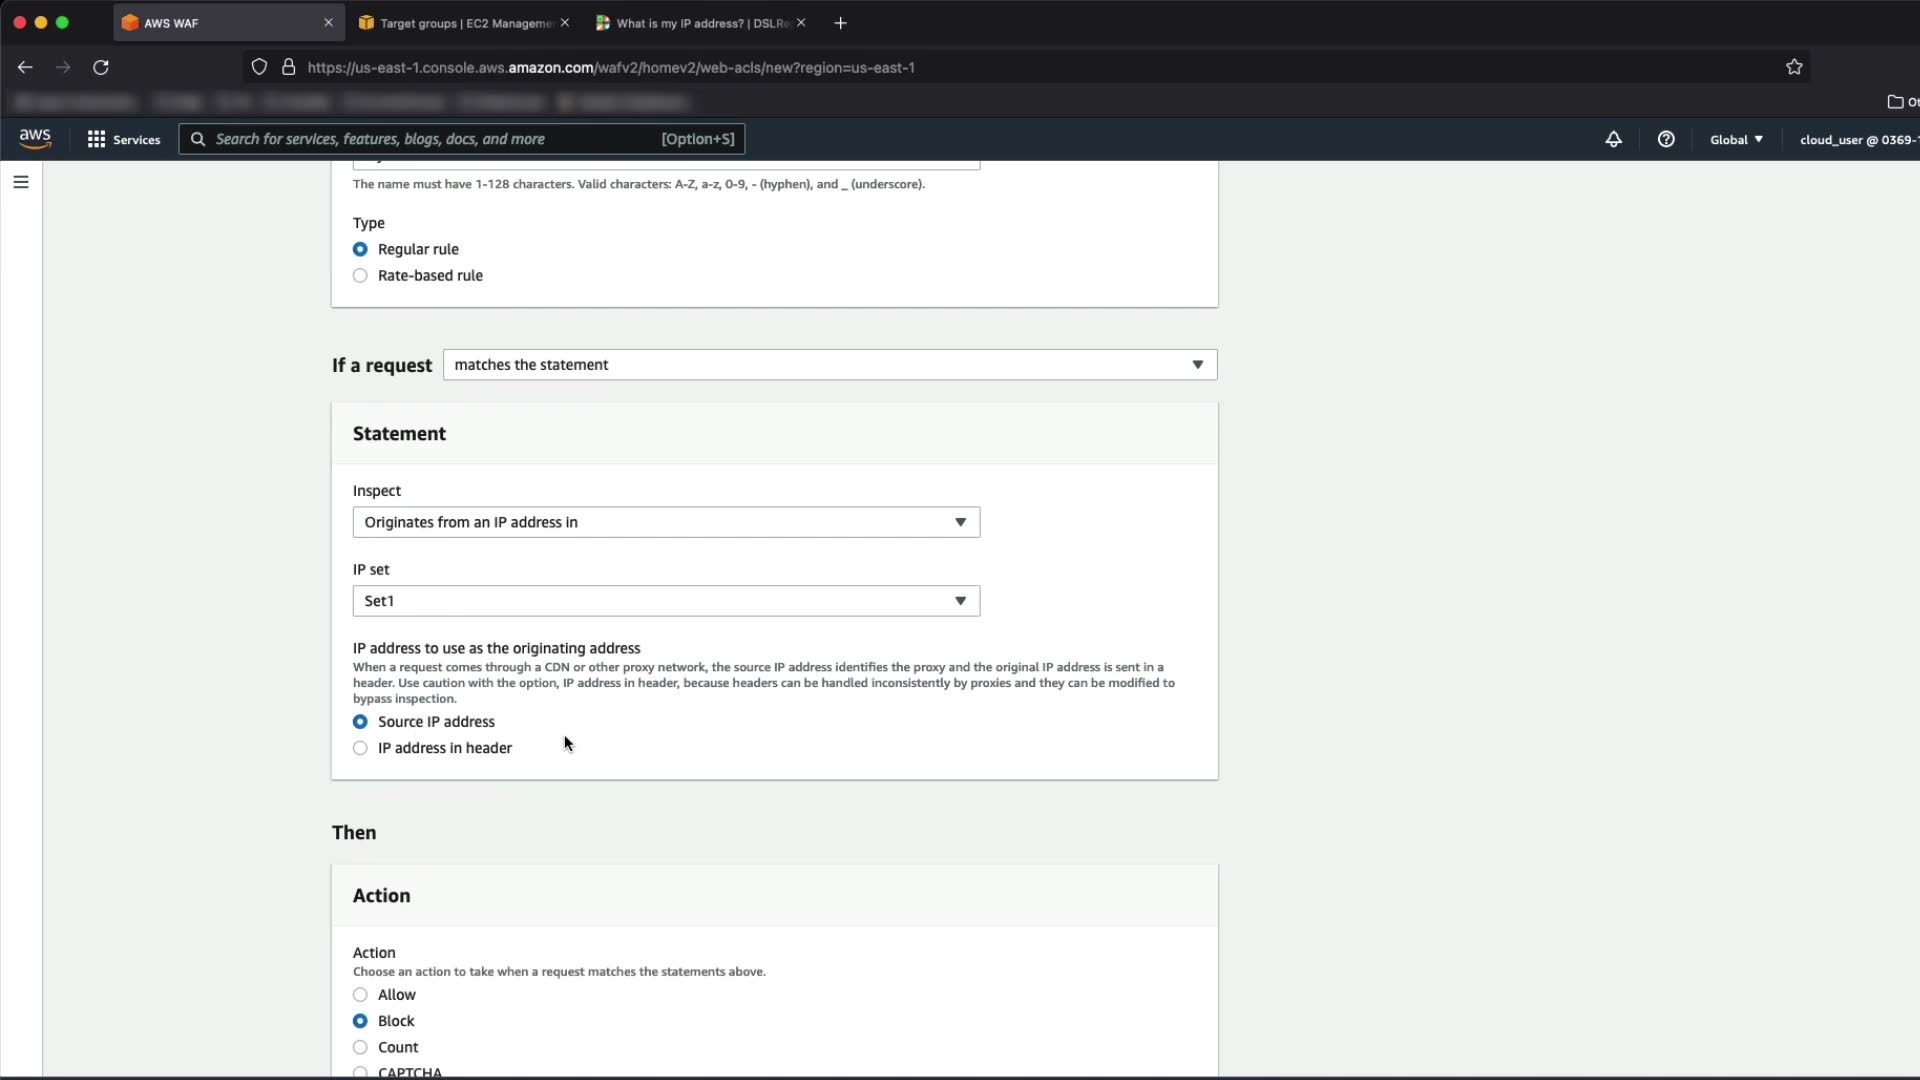
Task: Bookmark page with star icon
Action: tap(1794, 67)
